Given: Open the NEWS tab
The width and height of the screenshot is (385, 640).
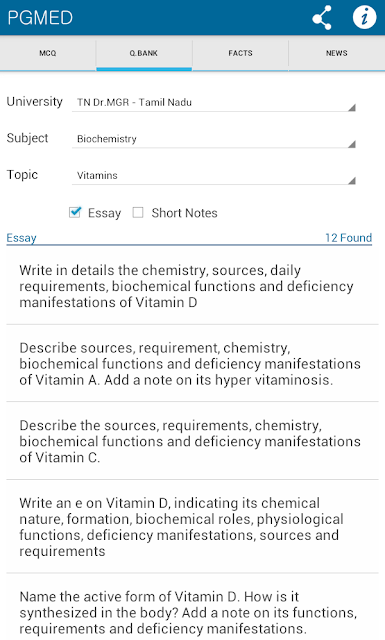Looking at the screenshot, I should pyautogui.click(x=337, y=53).
